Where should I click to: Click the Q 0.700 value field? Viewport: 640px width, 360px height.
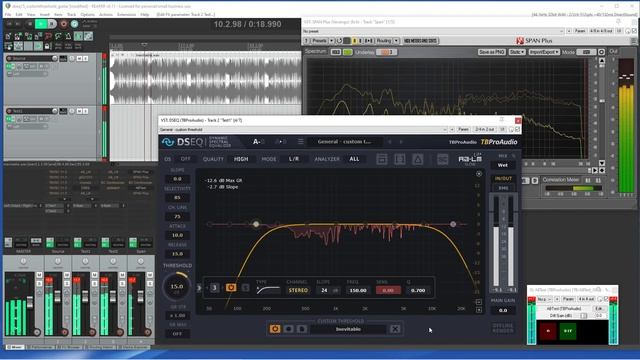(418, 290)
